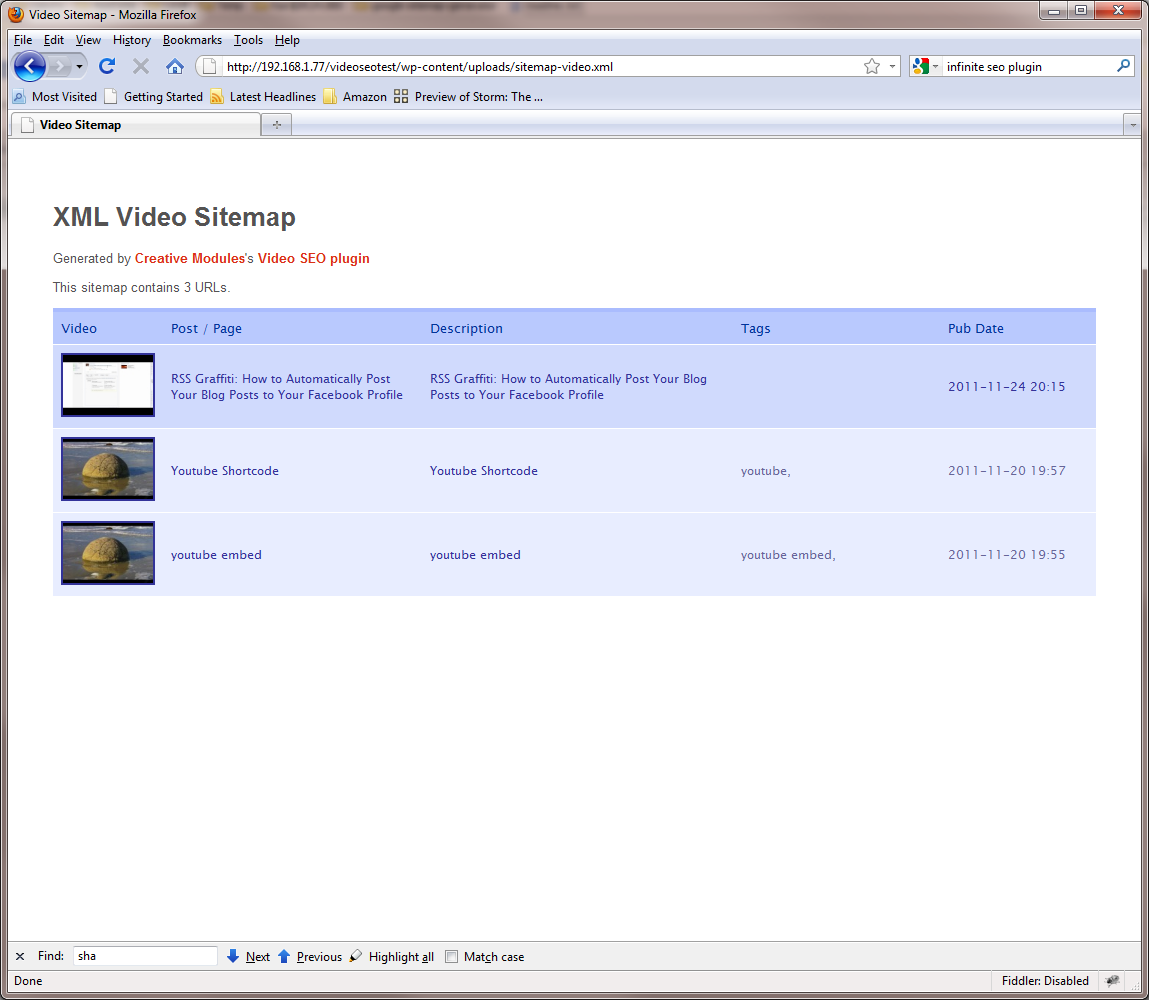Reload the page with the Refresh icon

tap(107, 67)
